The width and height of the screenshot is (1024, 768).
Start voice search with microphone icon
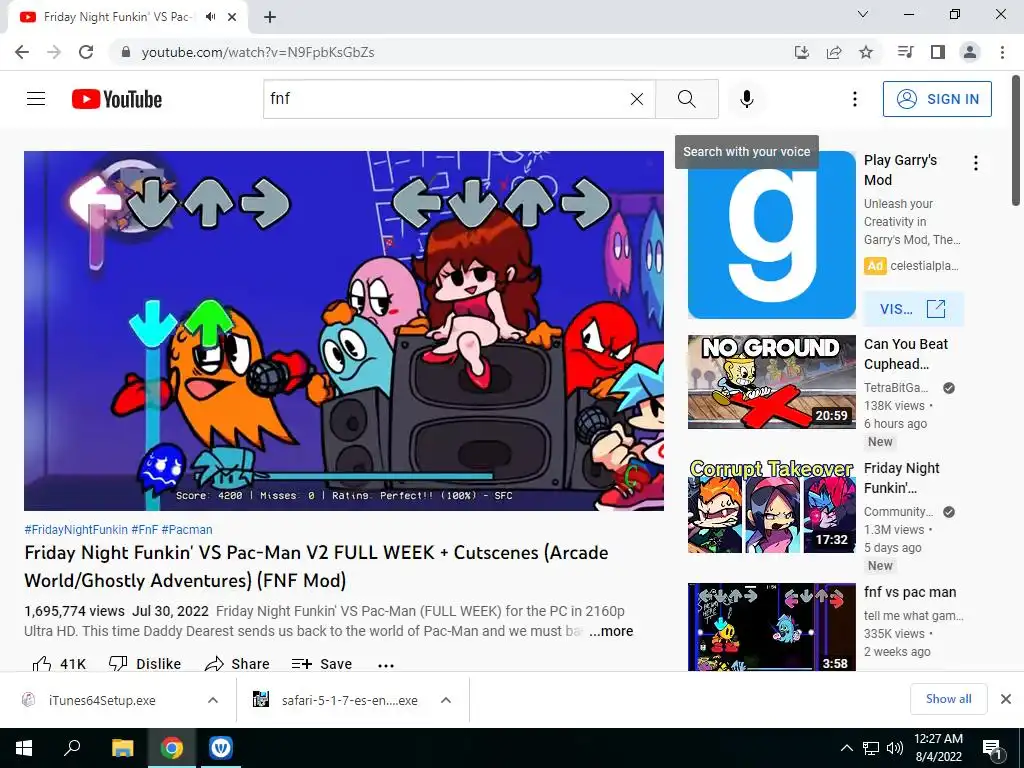pyautogui.click(x=746, y=99)
